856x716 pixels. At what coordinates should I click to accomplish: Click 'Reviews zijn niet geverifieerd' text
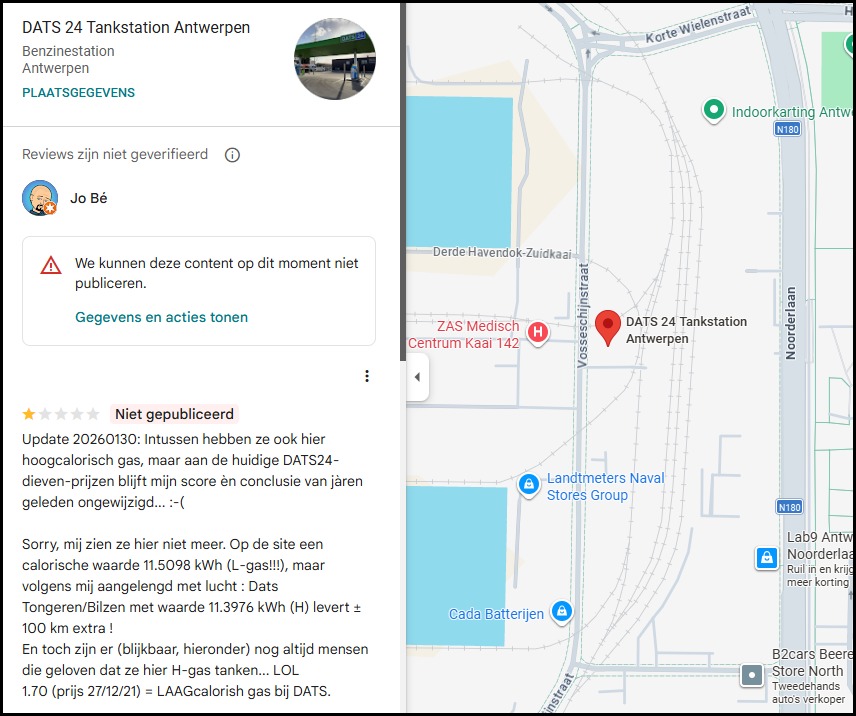click(x=115, y=154)
